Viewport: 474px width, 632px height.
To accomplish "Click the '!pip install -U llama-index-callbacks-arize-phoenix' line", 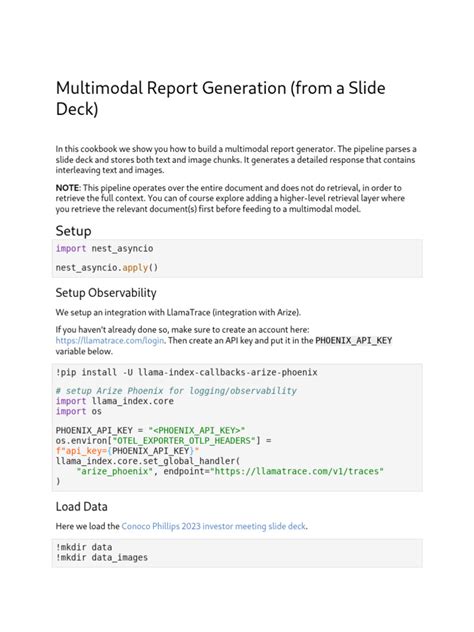I will pos(187,372).
